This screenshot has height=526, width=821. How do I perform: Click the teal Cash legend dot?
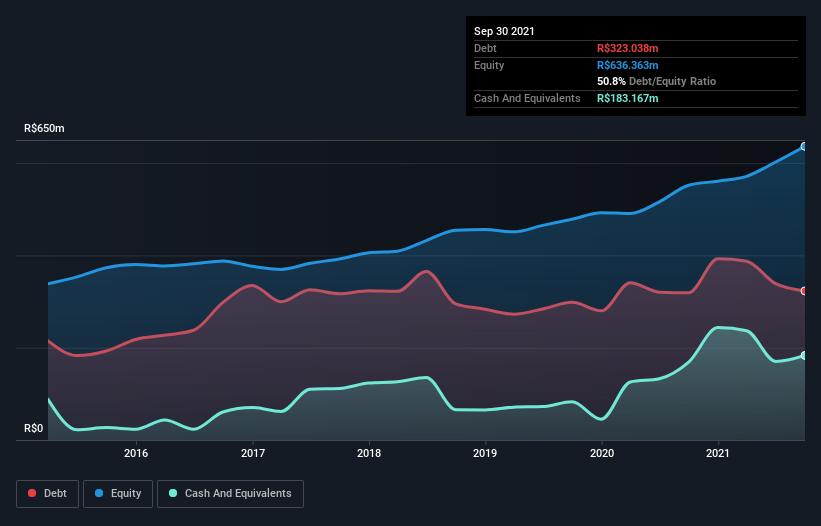(x=173, y=494)
